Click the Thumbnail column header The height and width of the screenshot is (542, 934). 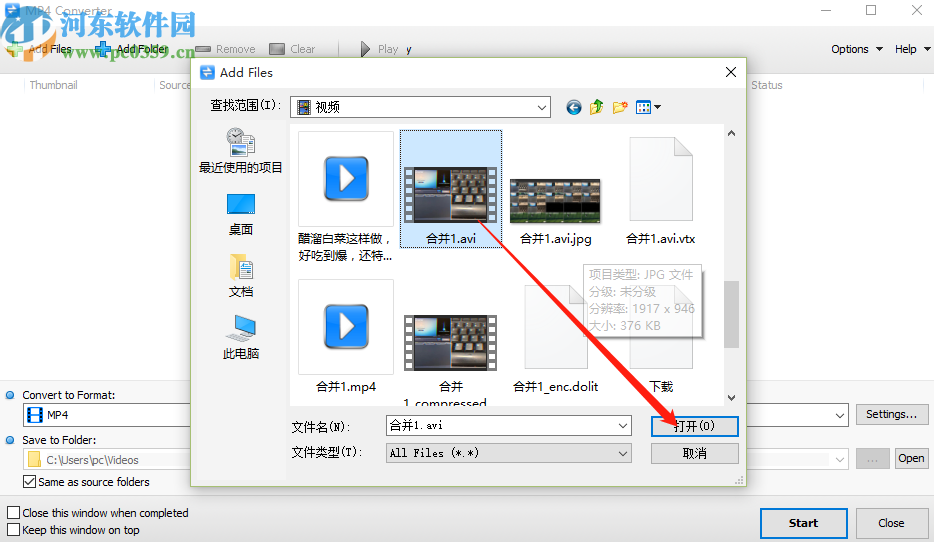[x=54, y=85]
